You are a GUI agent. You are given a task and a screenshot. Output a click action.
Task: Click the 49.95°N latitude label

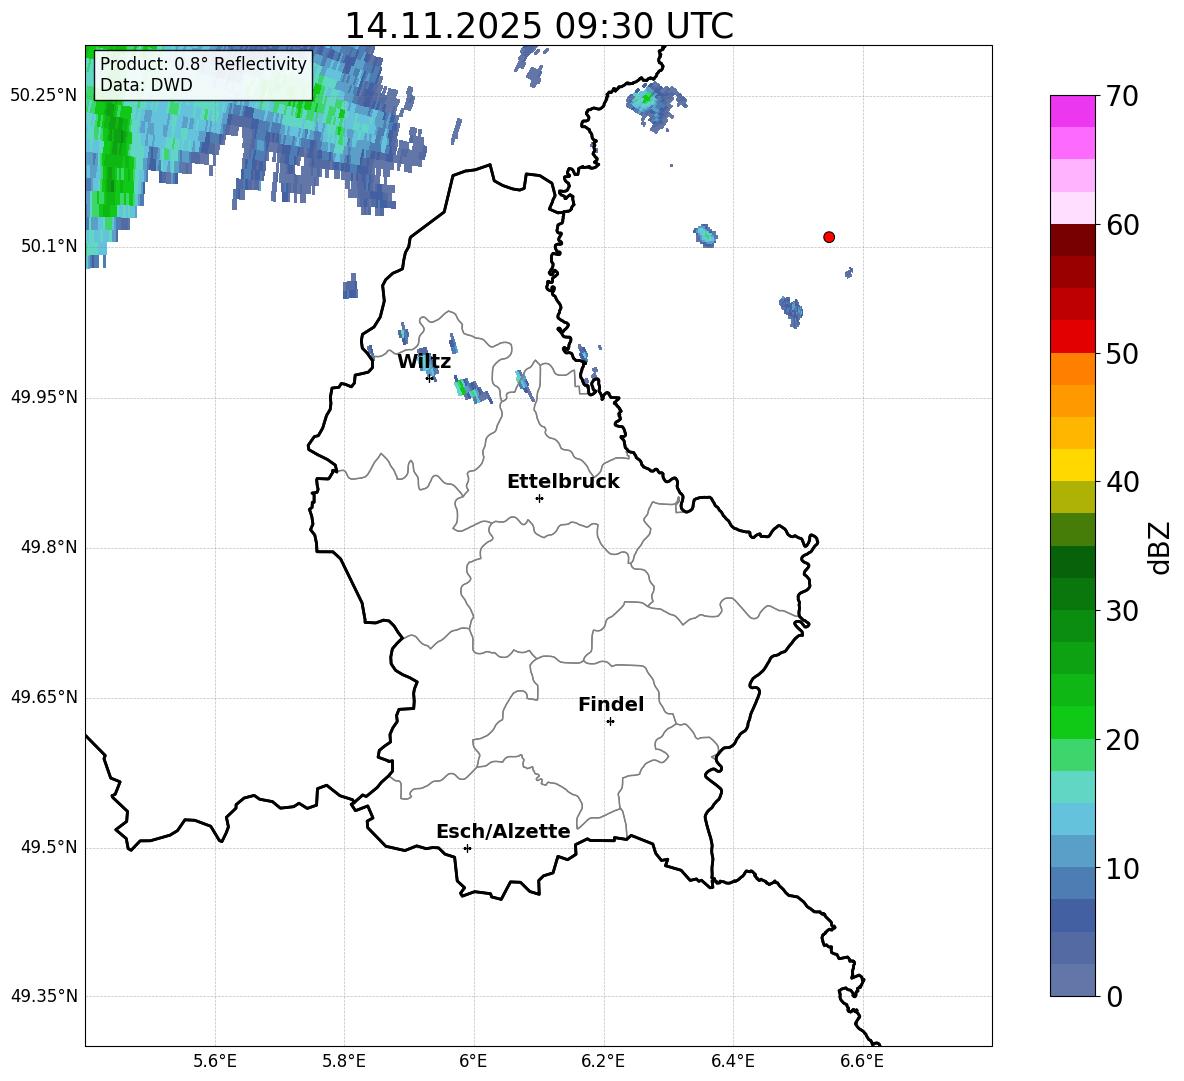tap(44, 397)
